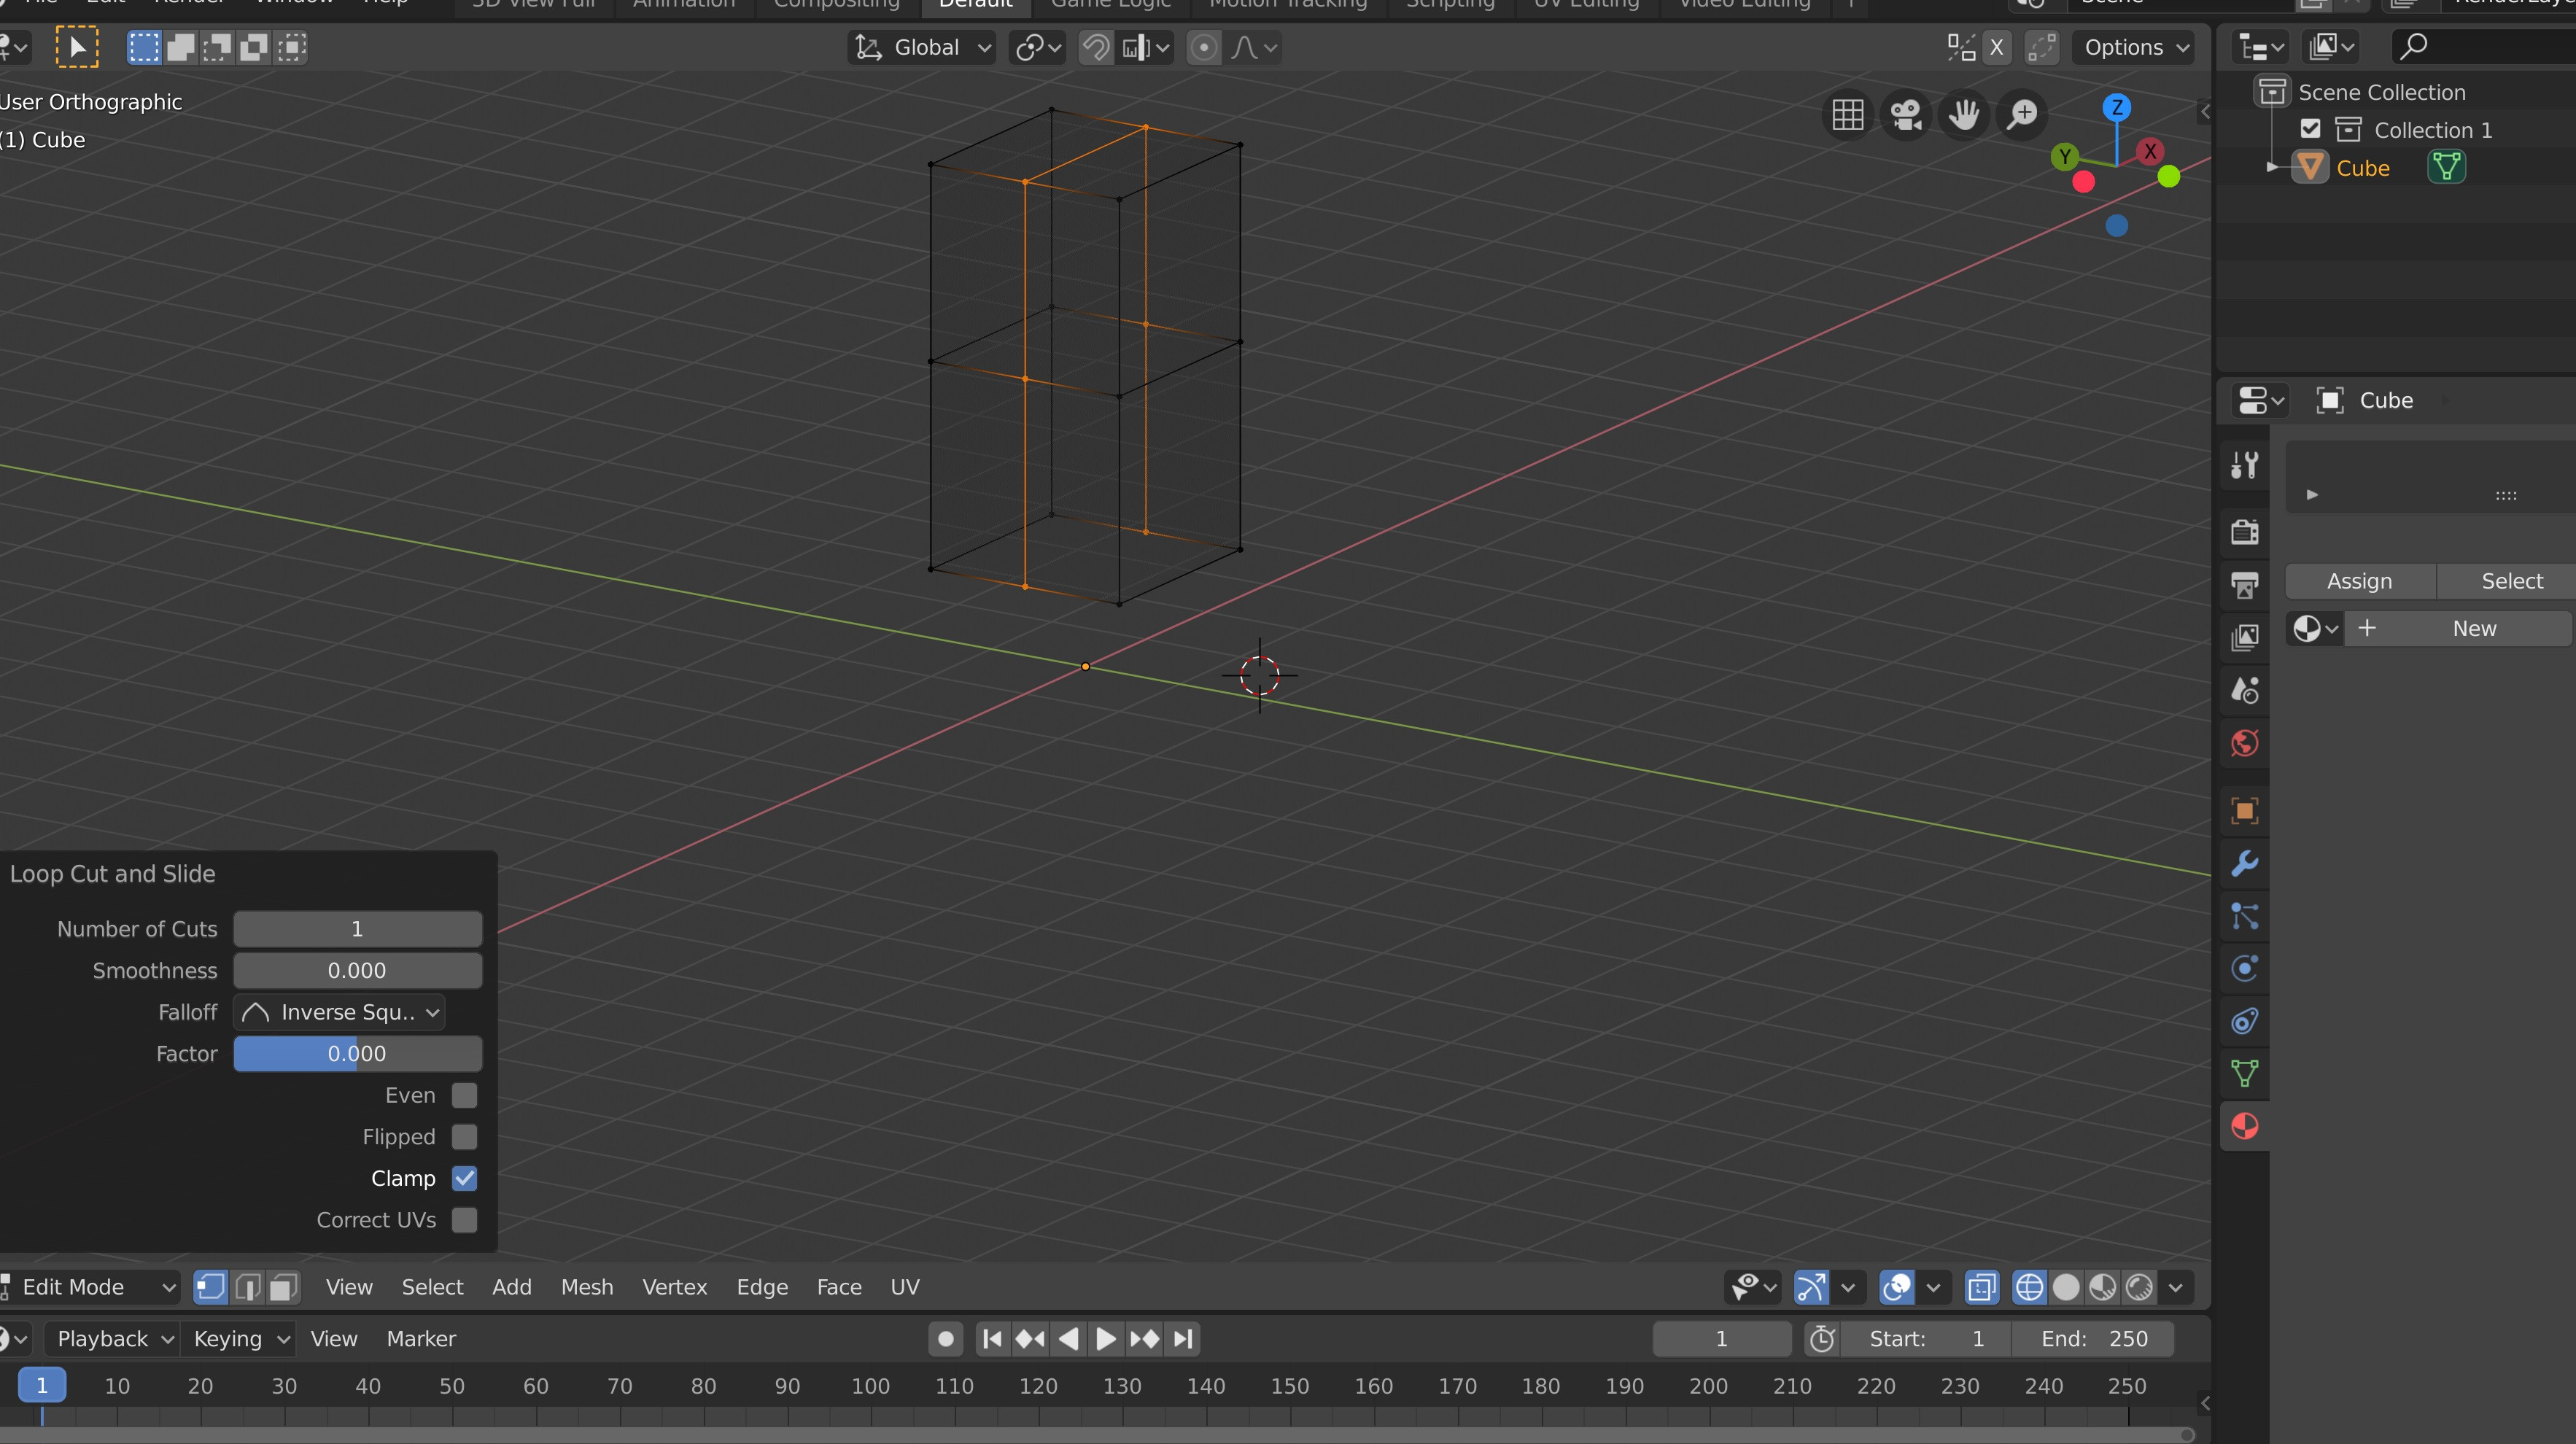Drag the Factor value slider
2576x1444 pixels.
point(356,1053)
